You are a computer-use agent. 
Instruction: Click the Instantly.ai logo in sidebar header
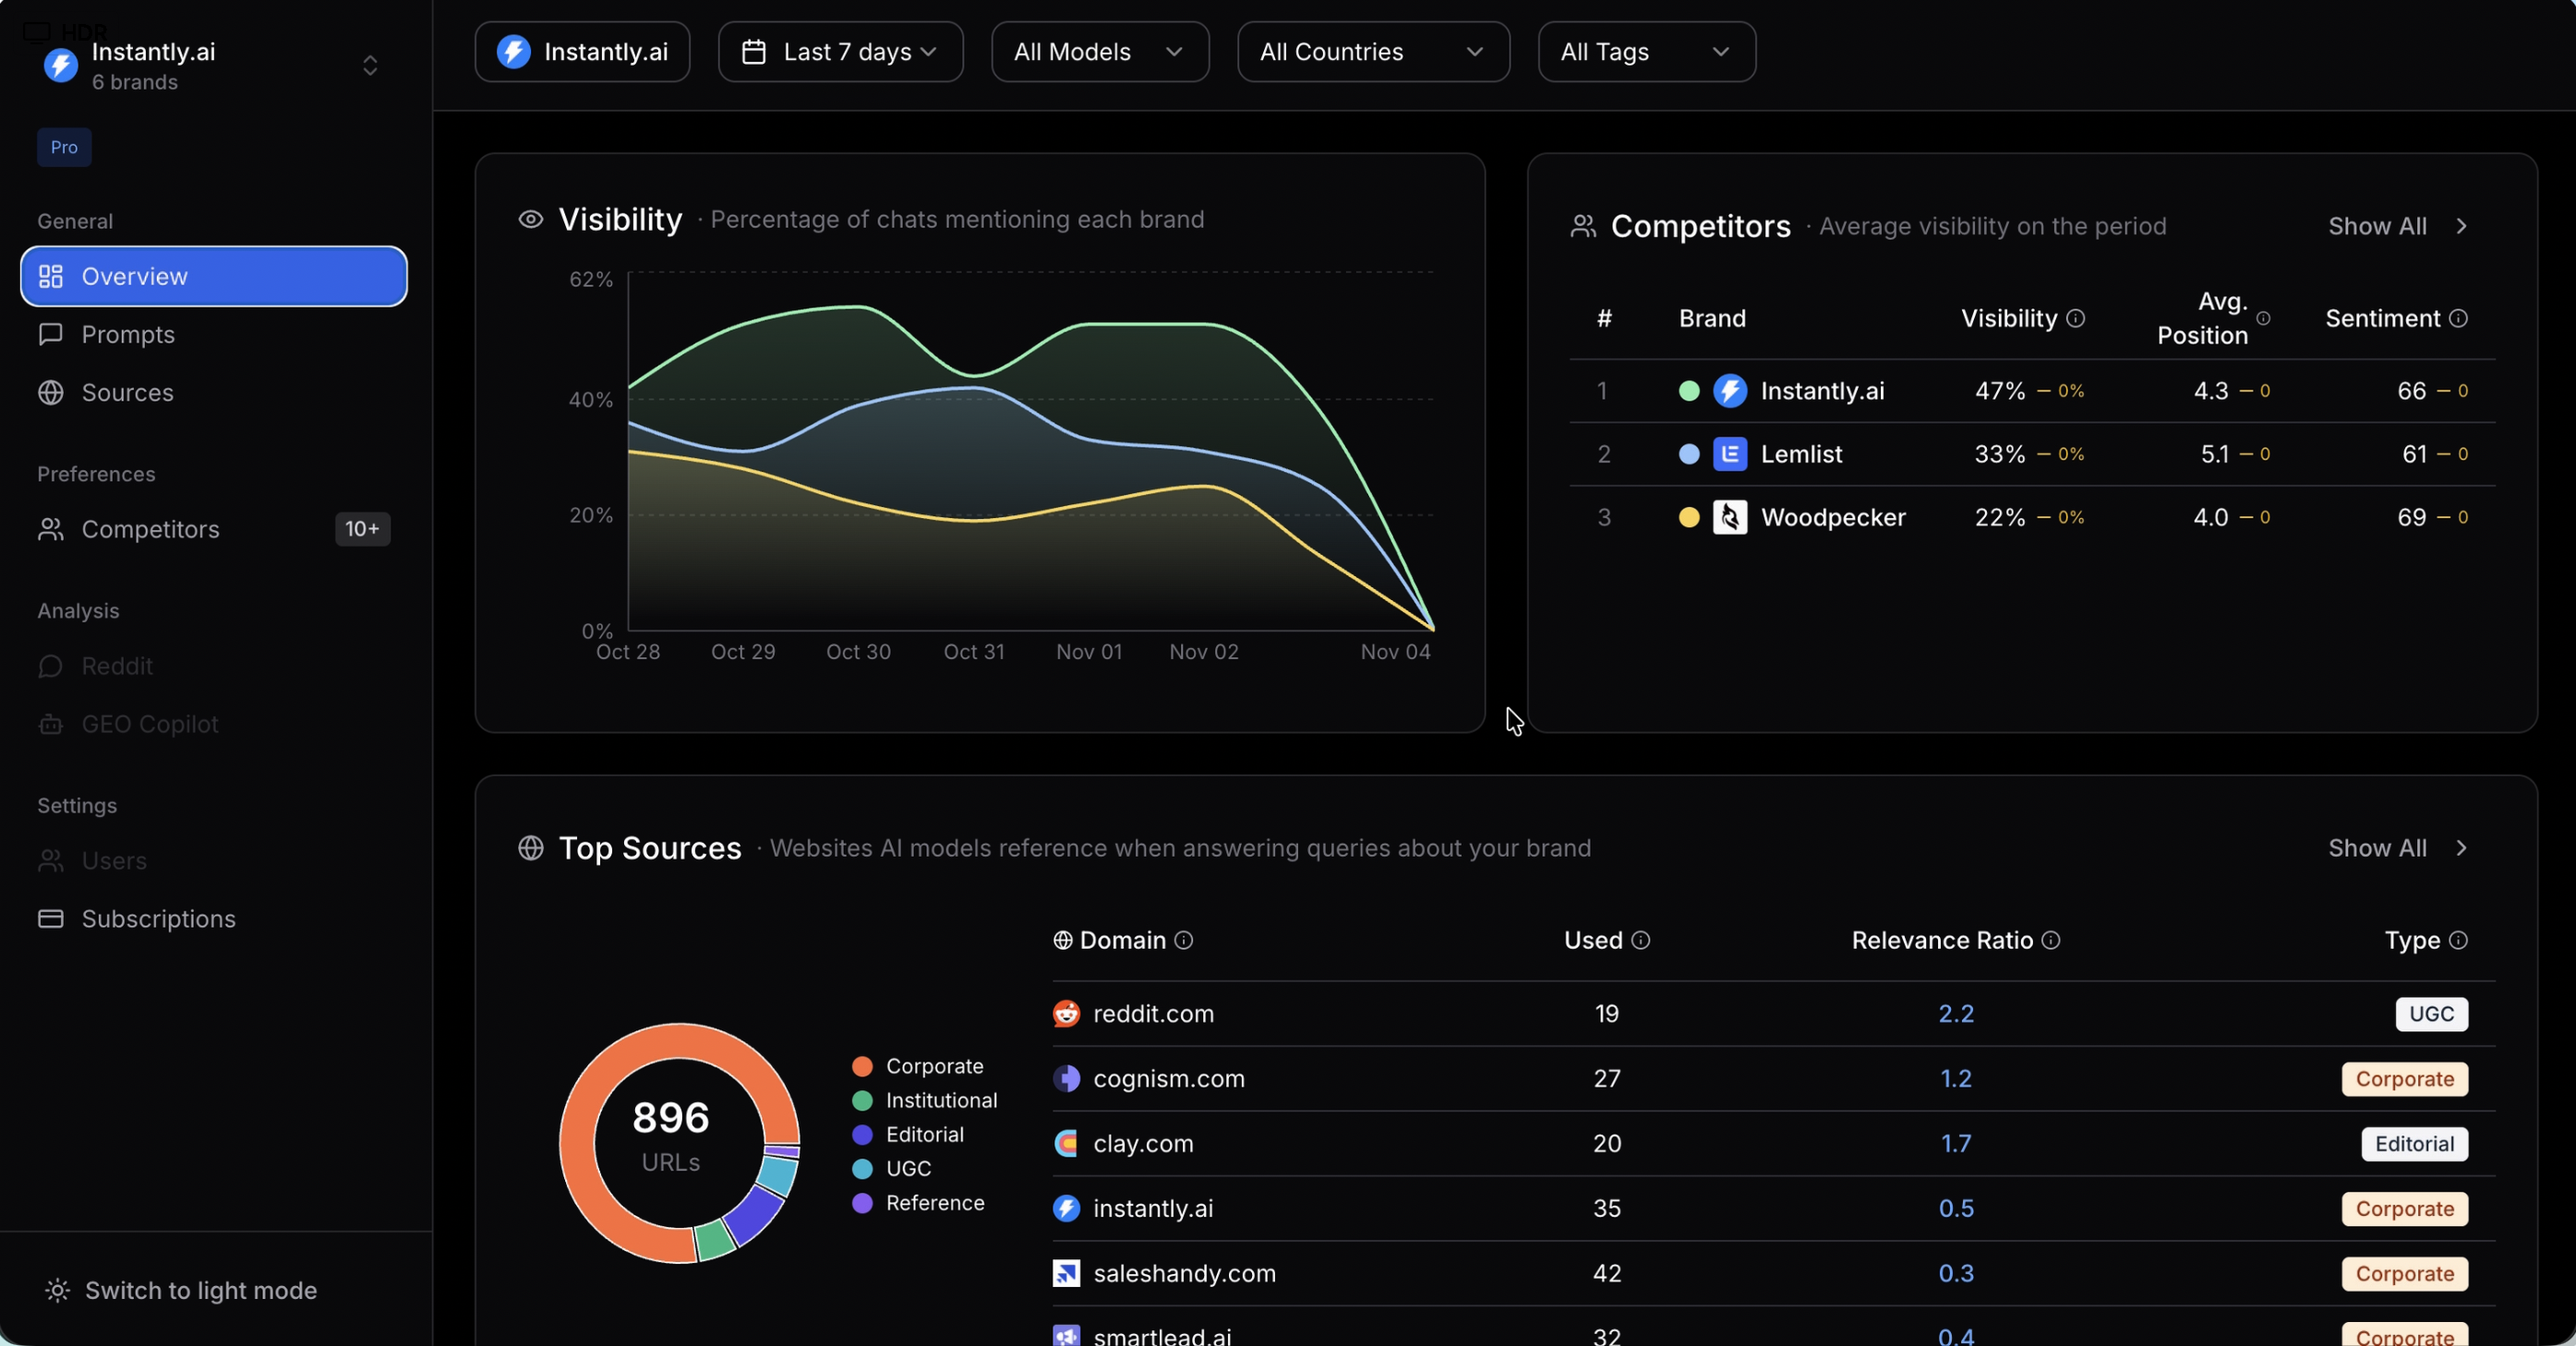61,66
